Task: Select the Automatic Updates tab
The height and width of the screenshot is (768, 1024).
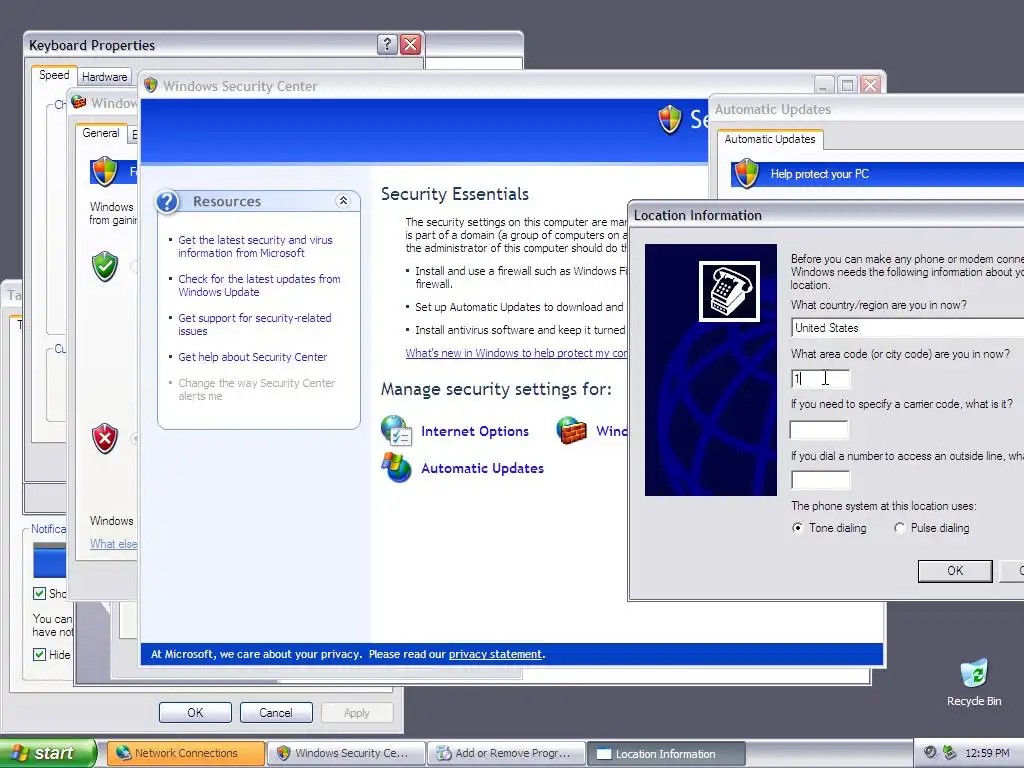Action: tap(770, 139)
